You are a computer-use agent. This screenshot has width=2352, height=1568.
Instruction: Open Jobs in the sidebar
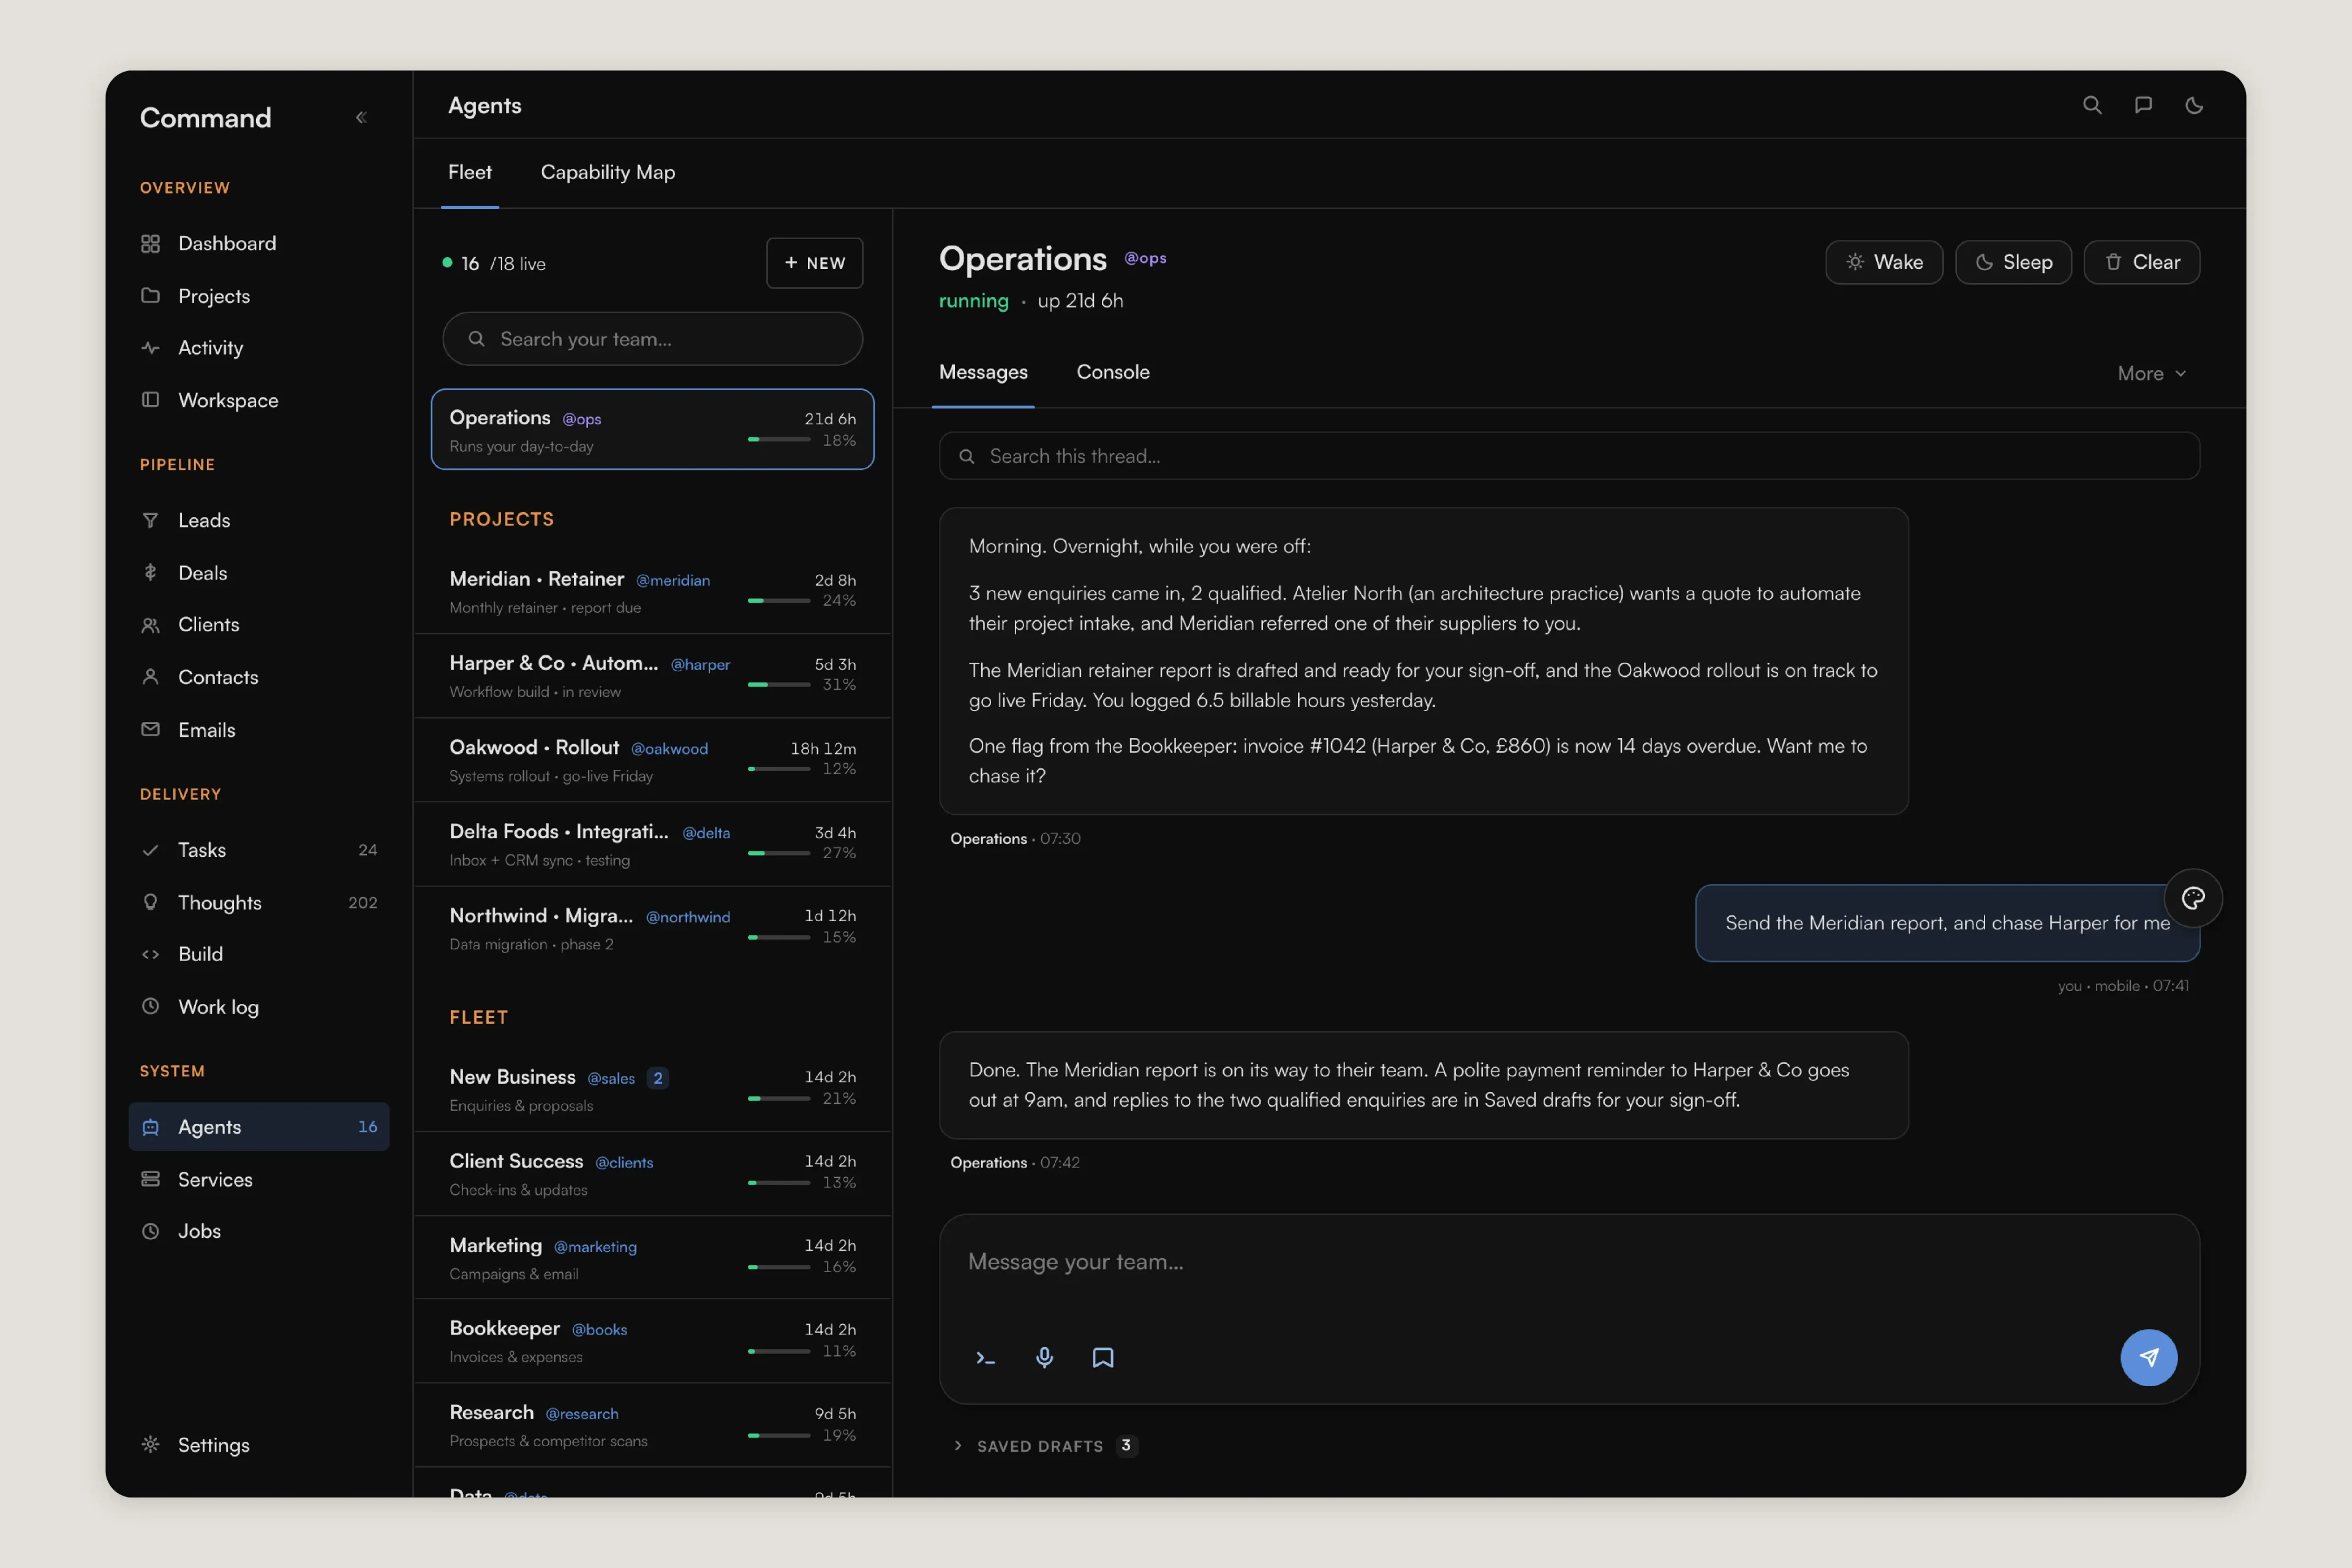[259, 1231]
